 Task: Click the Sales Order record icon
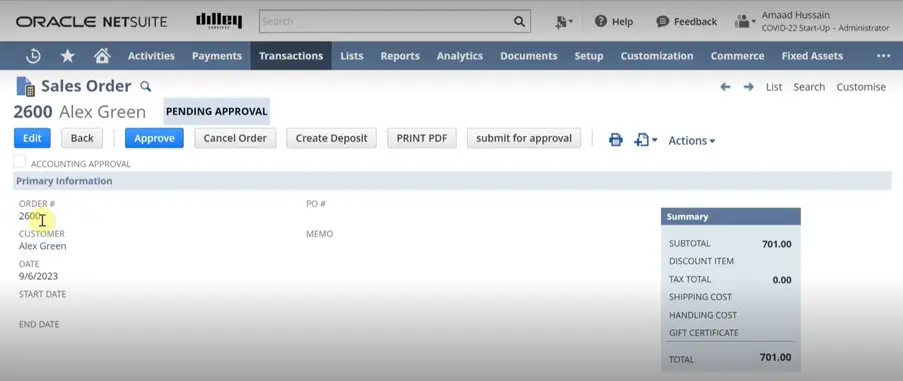[x=25, y=86]
